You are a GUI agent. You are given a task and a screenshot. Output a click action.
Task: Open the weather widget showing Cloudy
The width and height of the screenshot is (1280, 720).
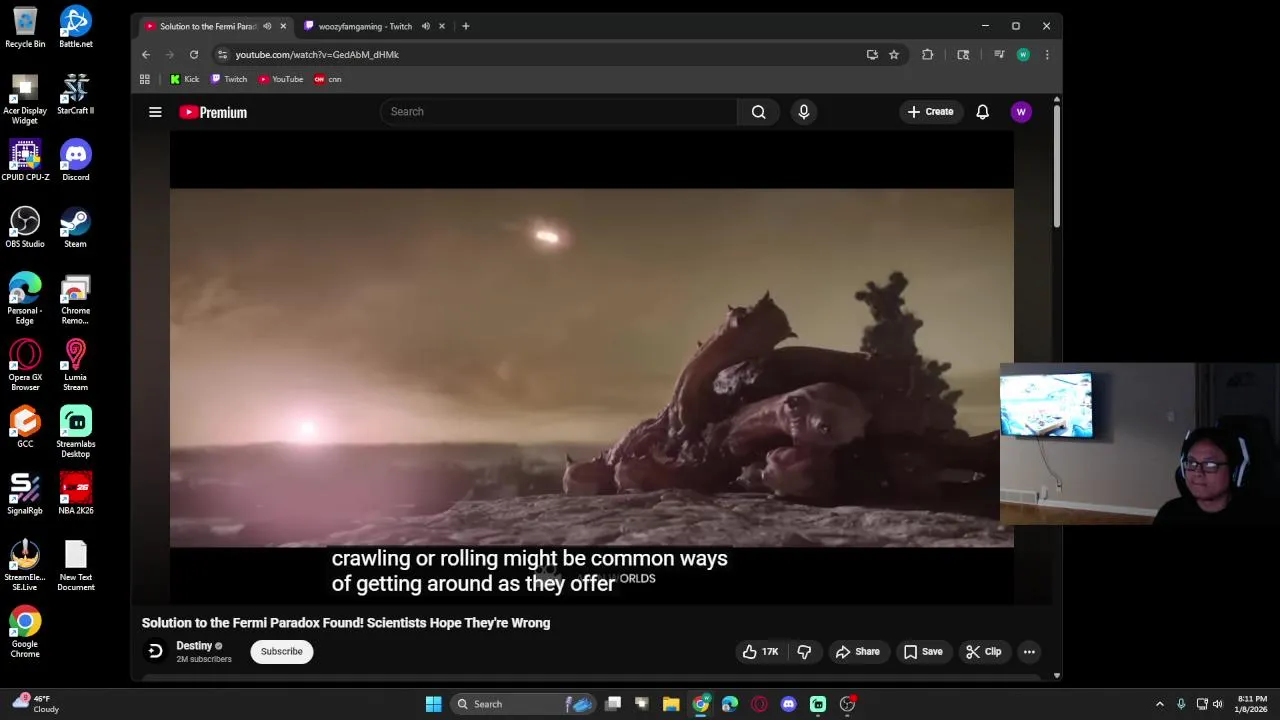coord(35,704)
